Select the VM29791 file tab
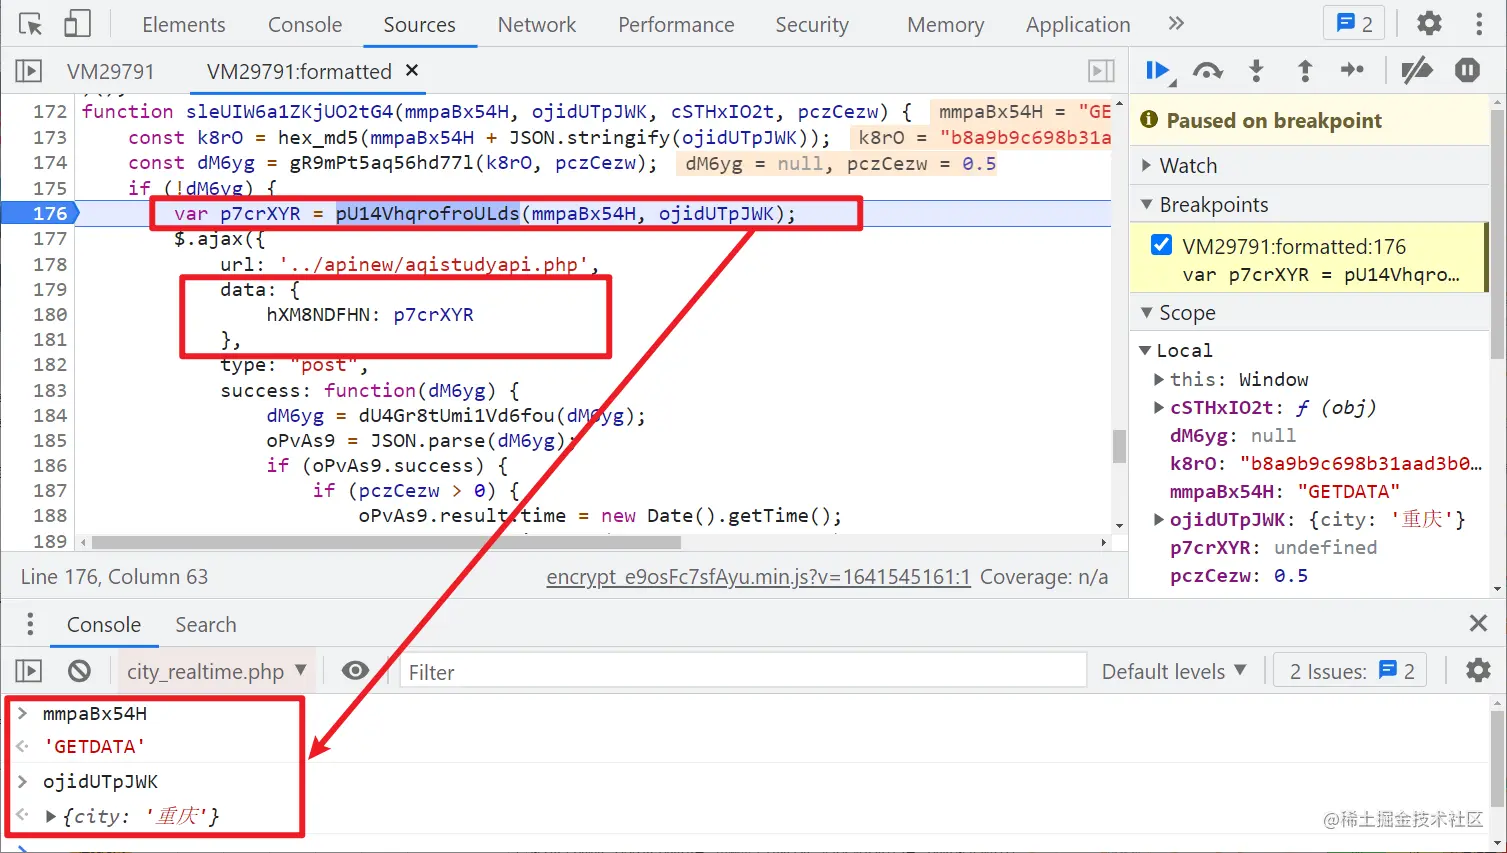Viewport: 1507px width, 853px height. [111, 71]
